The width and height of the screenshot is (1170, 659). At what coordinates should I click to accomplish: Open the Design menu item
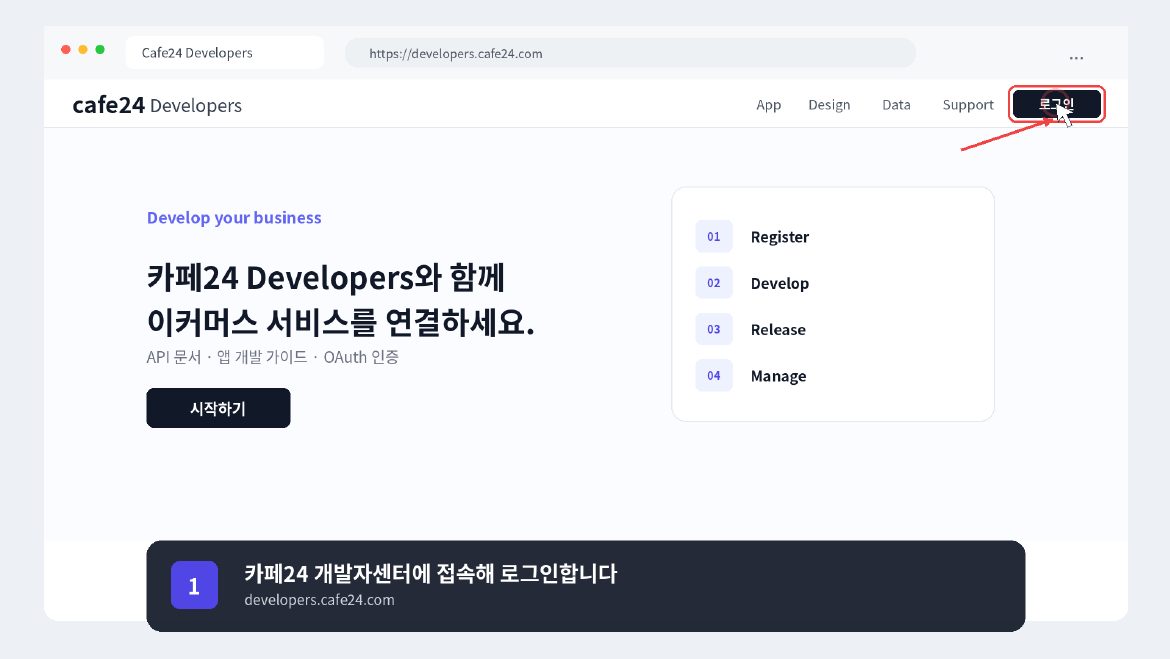(x=829, y=104)
